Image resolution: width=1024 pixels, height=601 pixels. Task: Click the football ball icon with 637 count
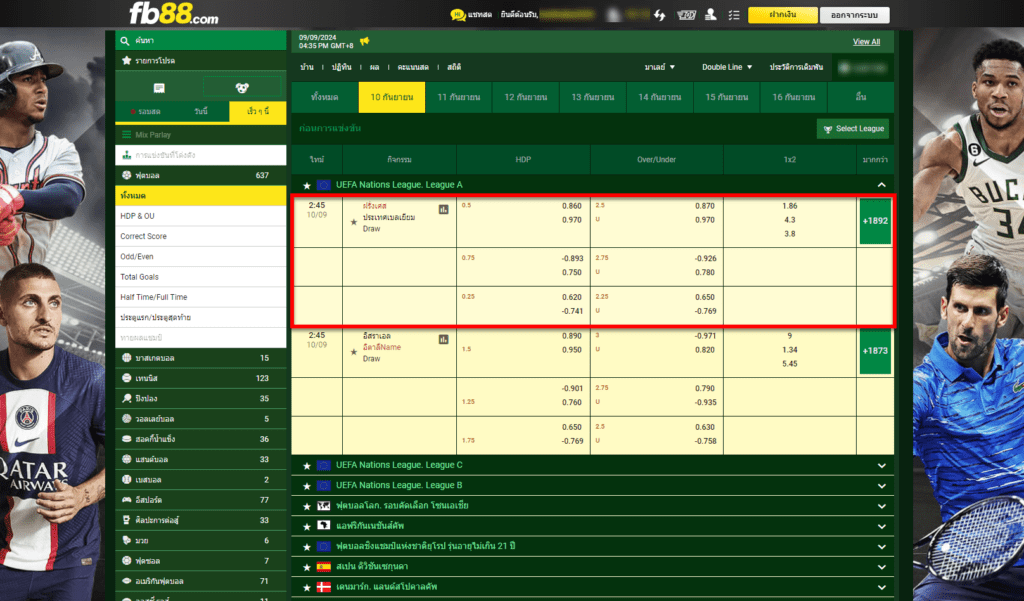(127, 175)
